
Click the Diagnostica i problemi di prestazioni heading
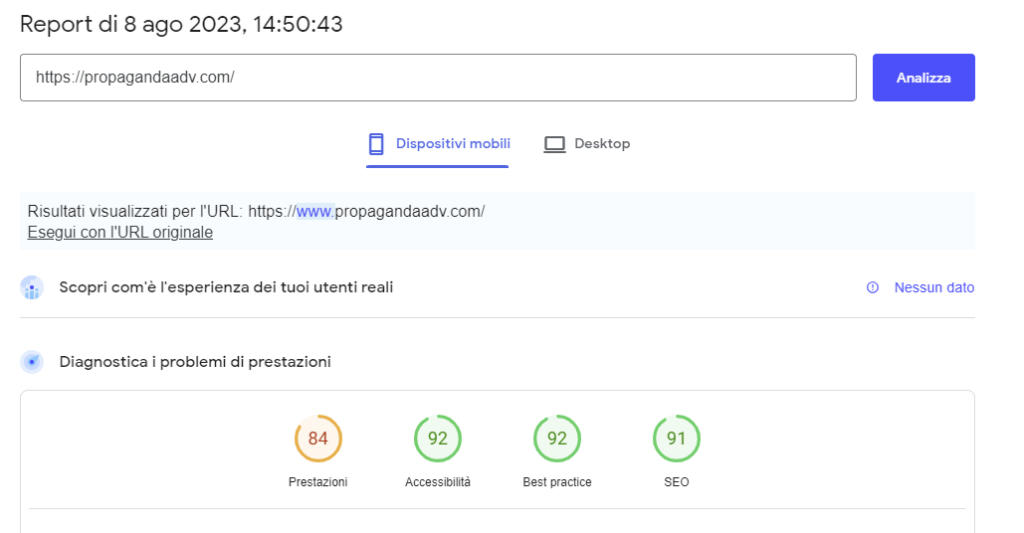point(195,362)
